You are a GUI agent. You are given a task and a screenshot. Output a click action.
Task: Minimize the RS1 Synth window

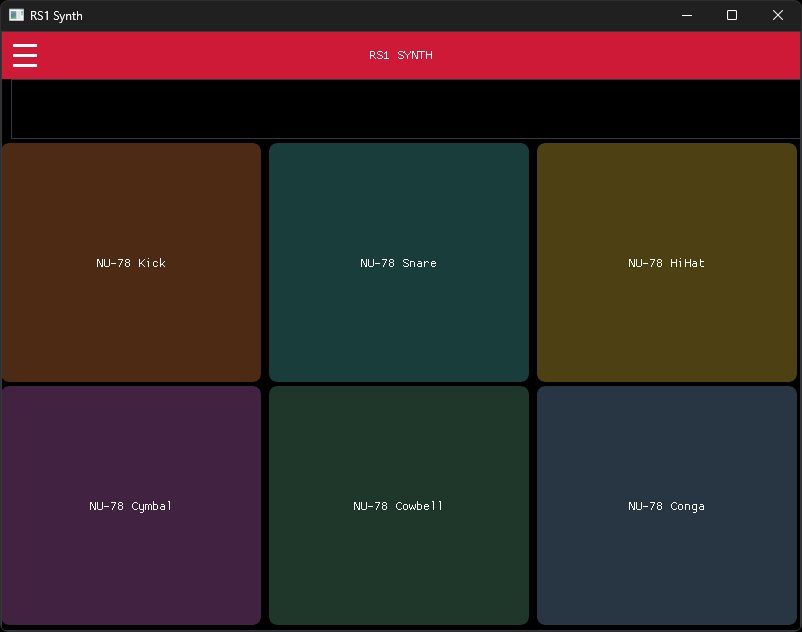687,15
